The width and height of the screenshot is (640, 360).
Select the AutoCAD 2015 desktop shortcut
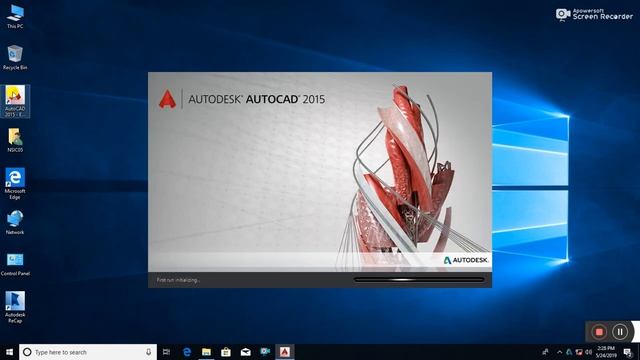tap(15, 101)
